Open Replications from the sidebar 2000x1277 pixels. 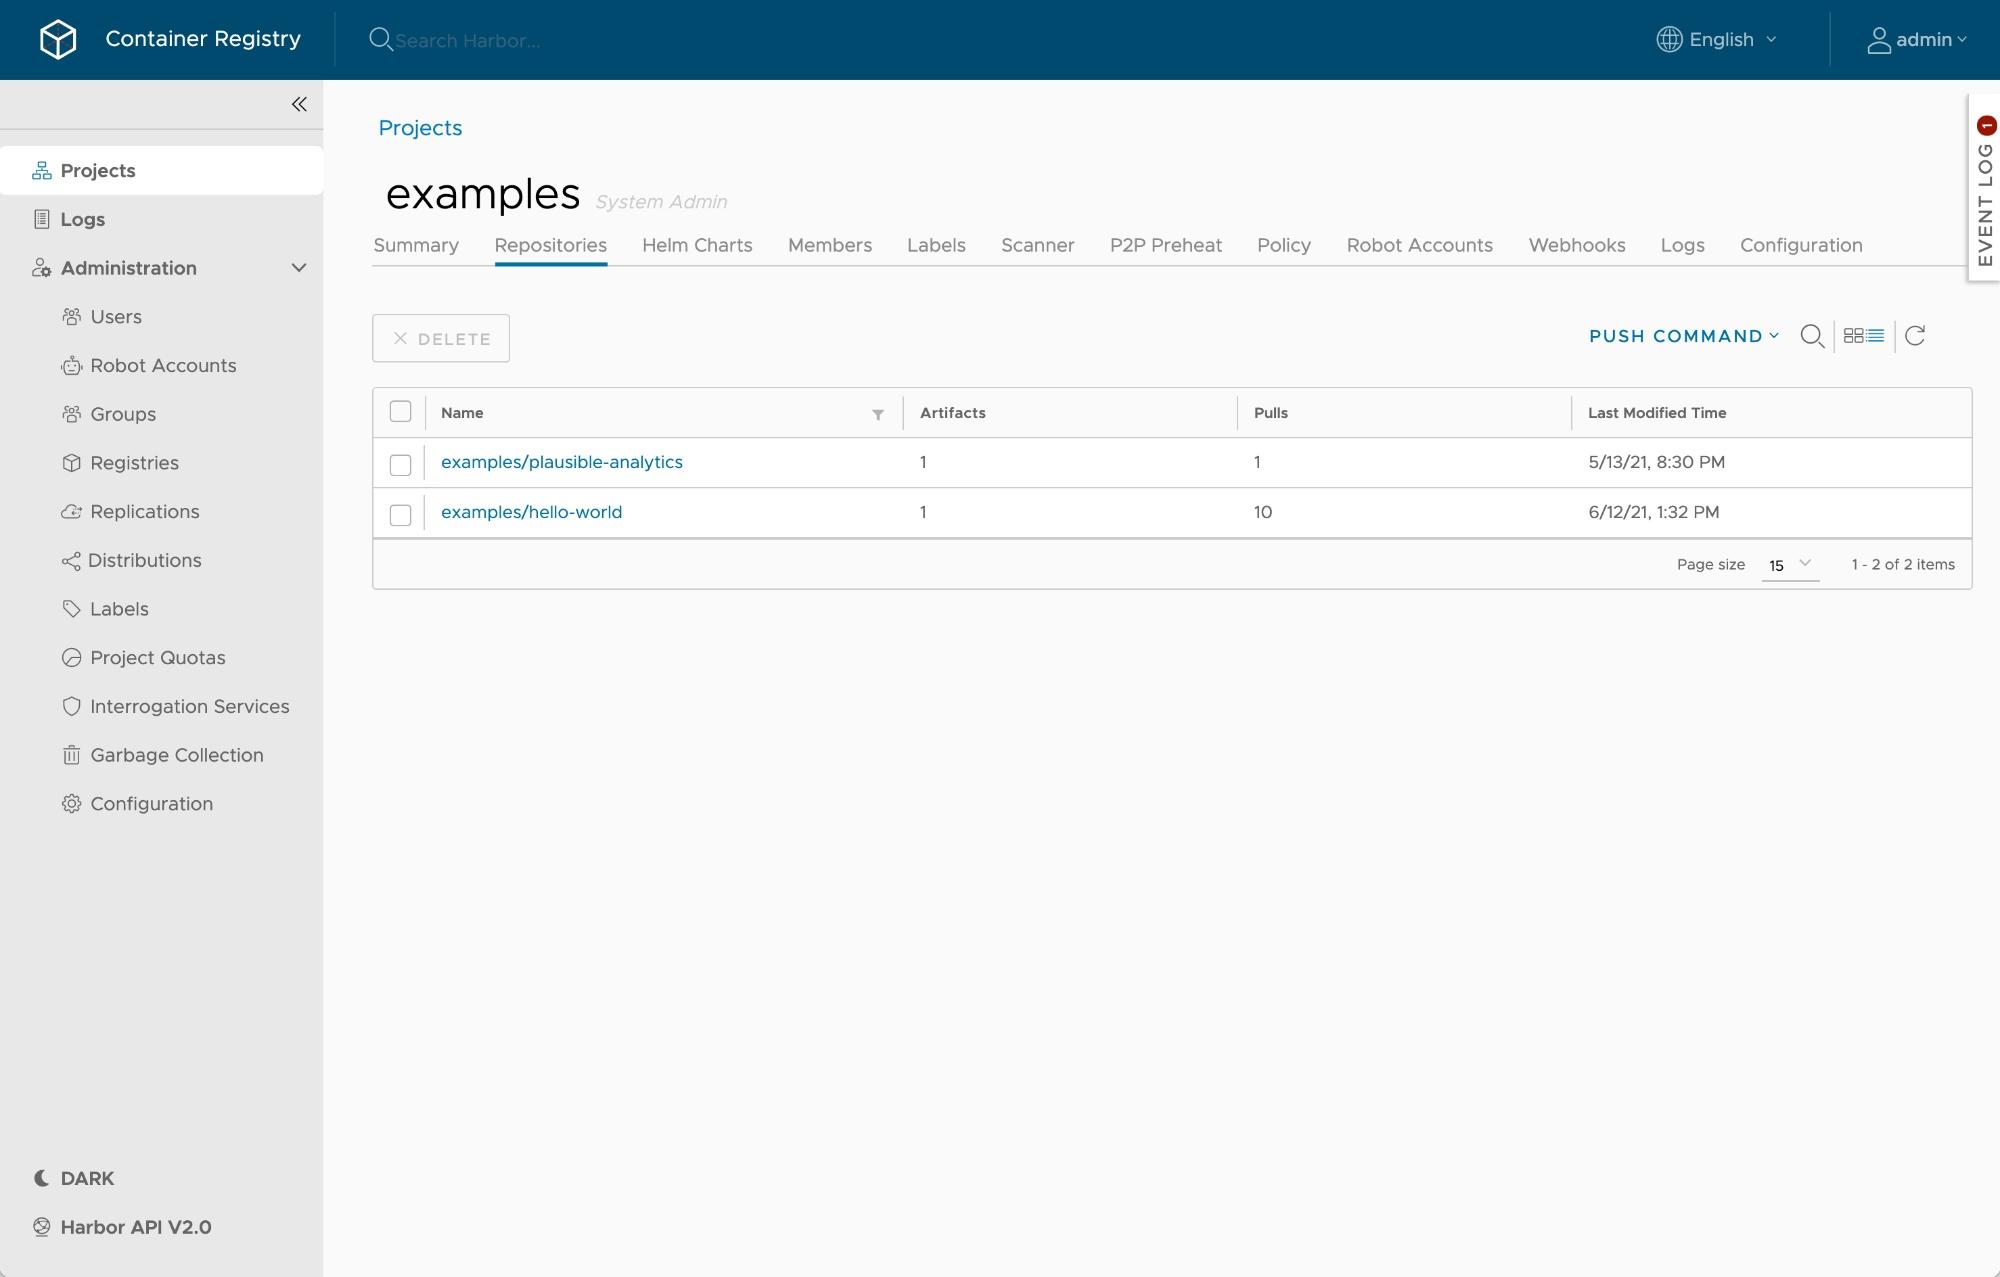(144, 511)
